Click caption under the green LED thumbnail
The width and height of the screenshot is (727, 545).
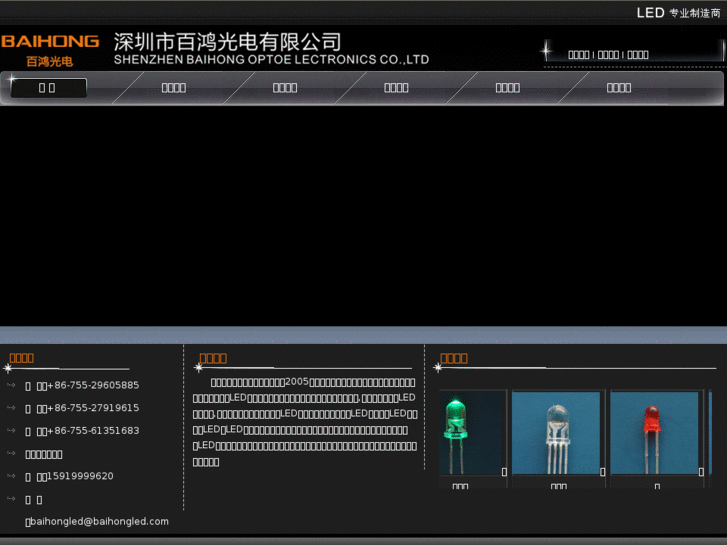[x=460, y=486]
